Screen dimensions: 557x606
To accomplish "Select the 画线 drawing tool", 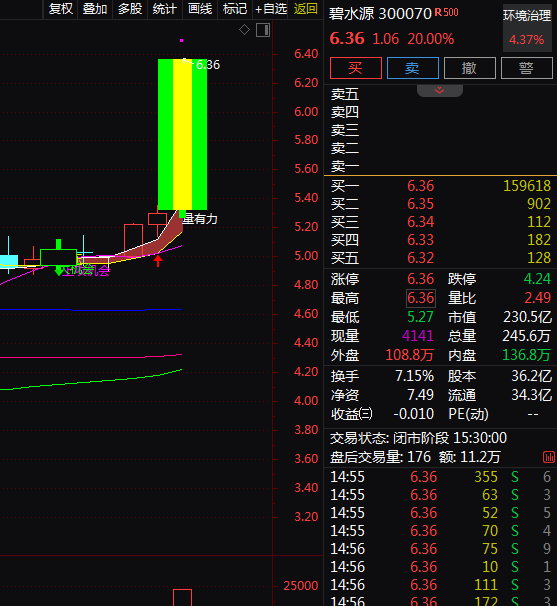I will click(200, 9).
